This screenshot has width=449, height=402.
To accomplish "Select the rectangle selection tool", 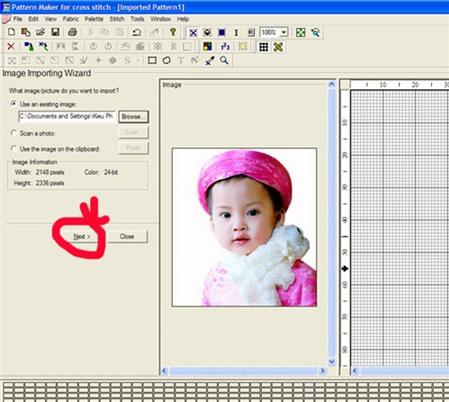I will click(x=152, y=60).
